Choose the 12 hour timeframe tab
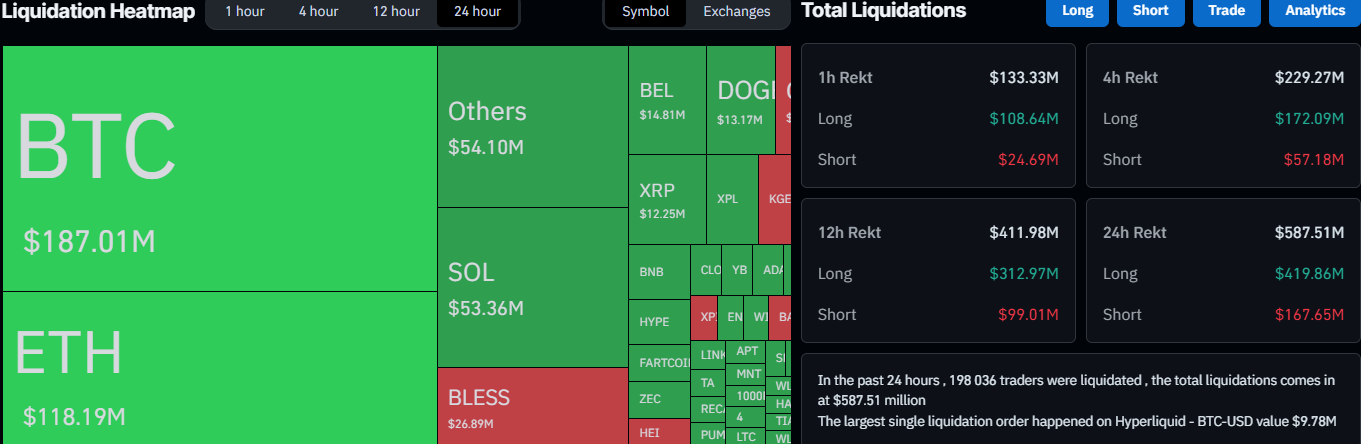The height and width of the screenshot is (444, 1361). [x=396, y=12]
